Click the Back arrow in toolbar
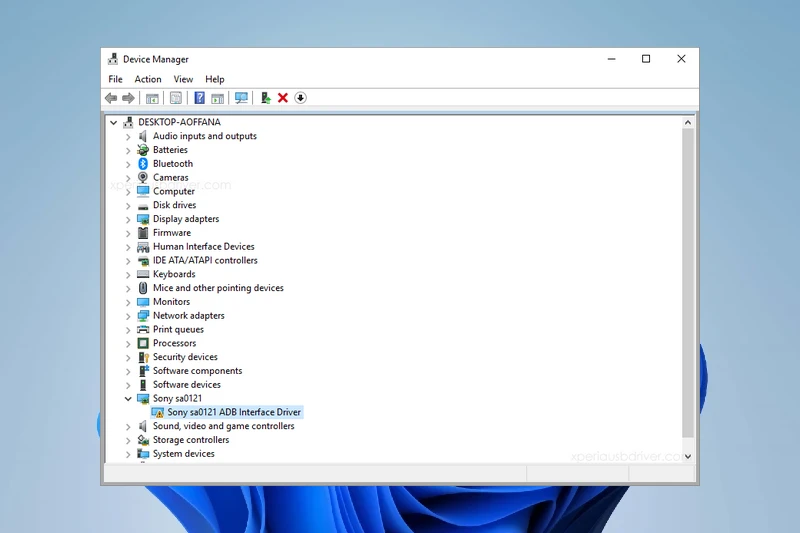 (111, 98)
